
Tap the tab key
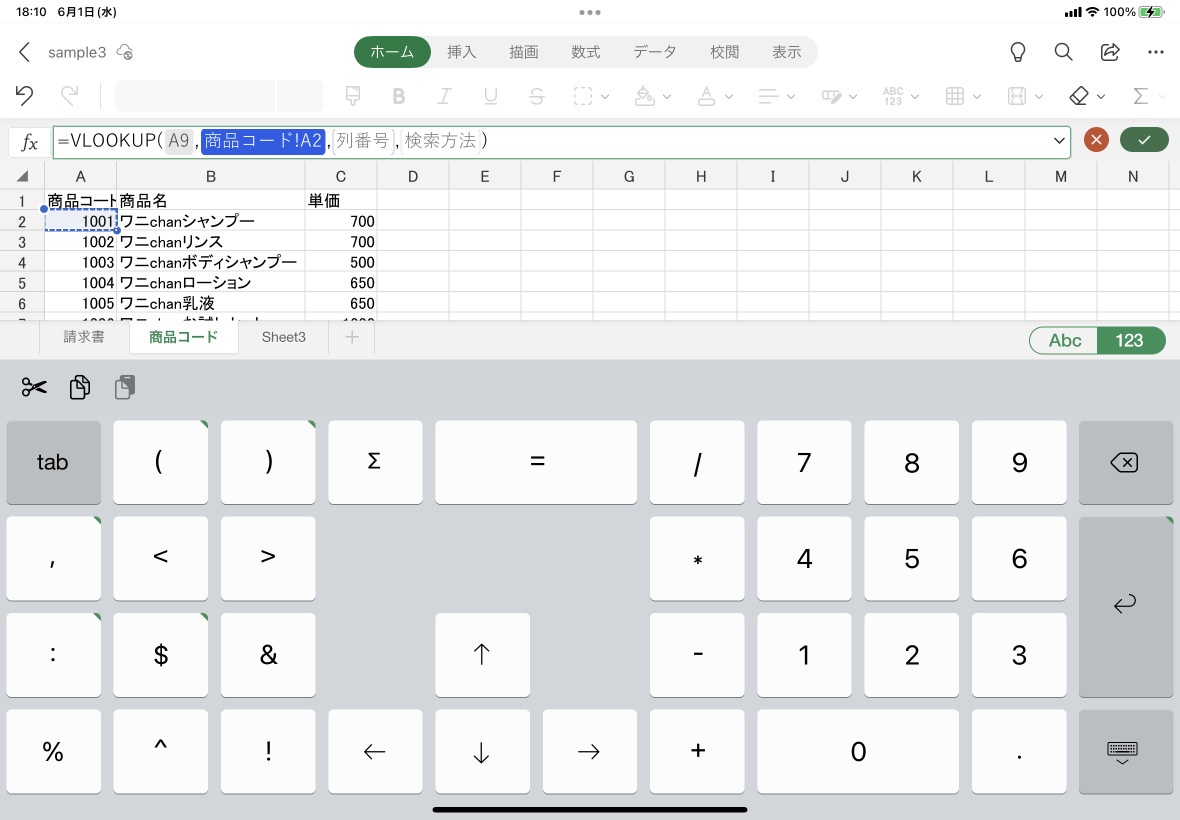[x=53, y=462]
